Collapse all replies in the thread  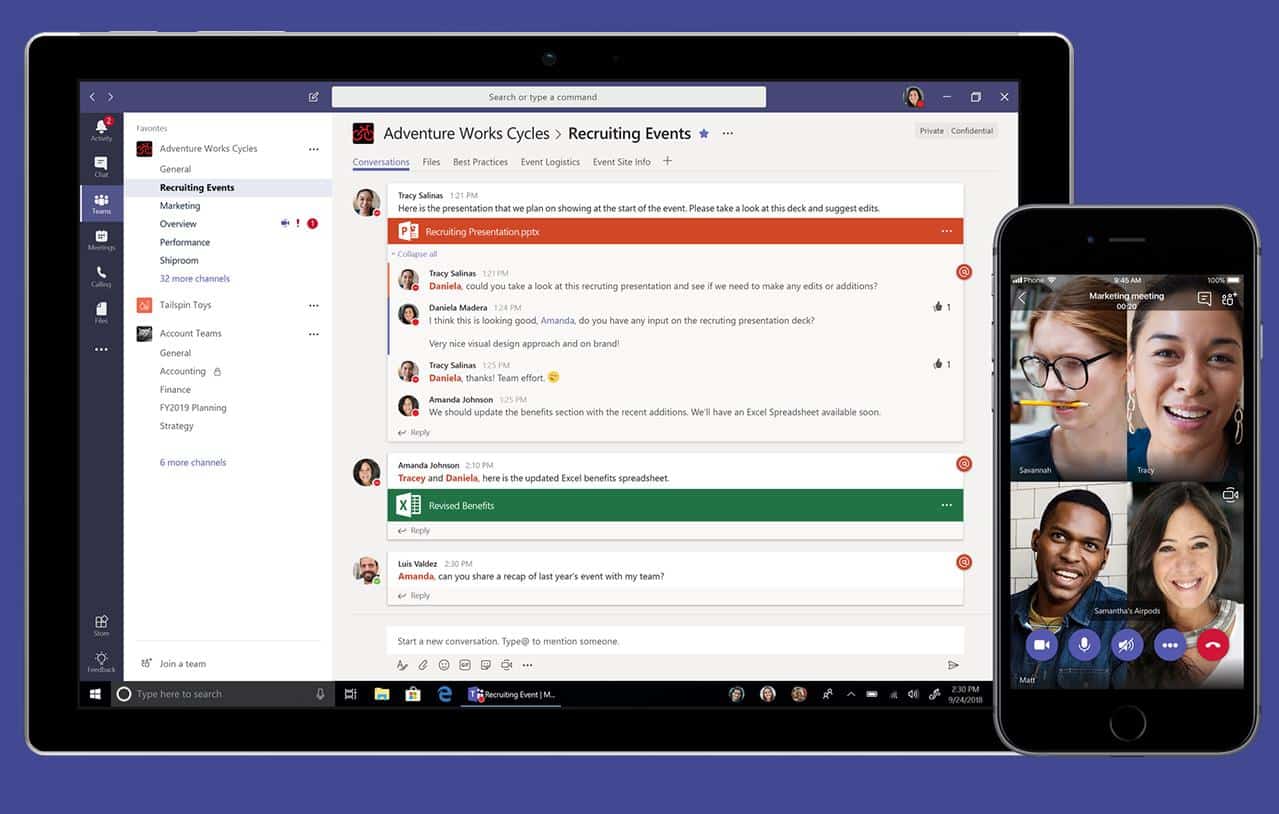414,254
